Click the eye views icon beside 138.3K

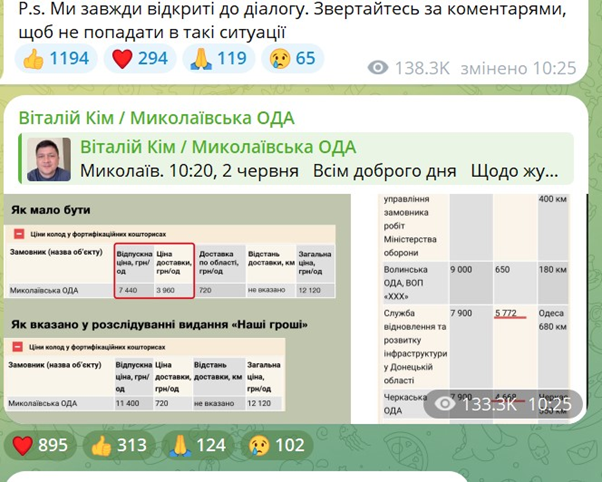click(378, 68)
